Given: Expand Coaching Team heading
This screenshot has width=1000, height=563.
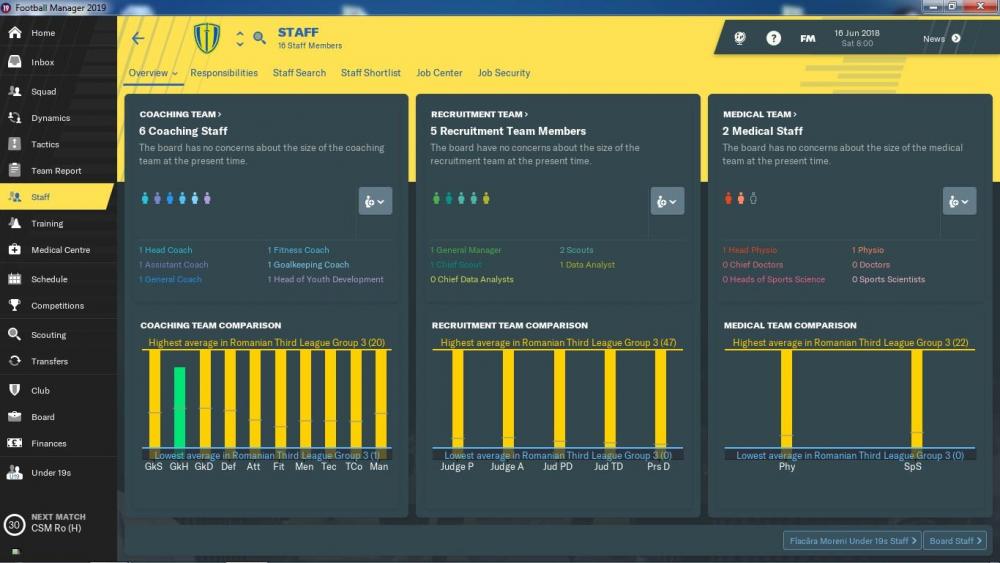Looking at the screenshot, I should click(x=180, y=114).
